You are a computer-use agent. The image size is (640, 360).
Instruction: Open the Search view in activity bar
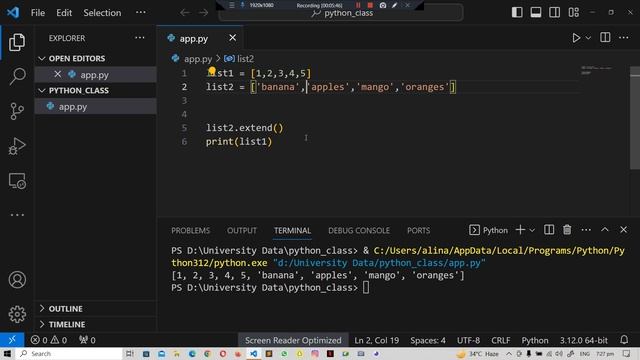pyautogui.click(x=17, y=76)
